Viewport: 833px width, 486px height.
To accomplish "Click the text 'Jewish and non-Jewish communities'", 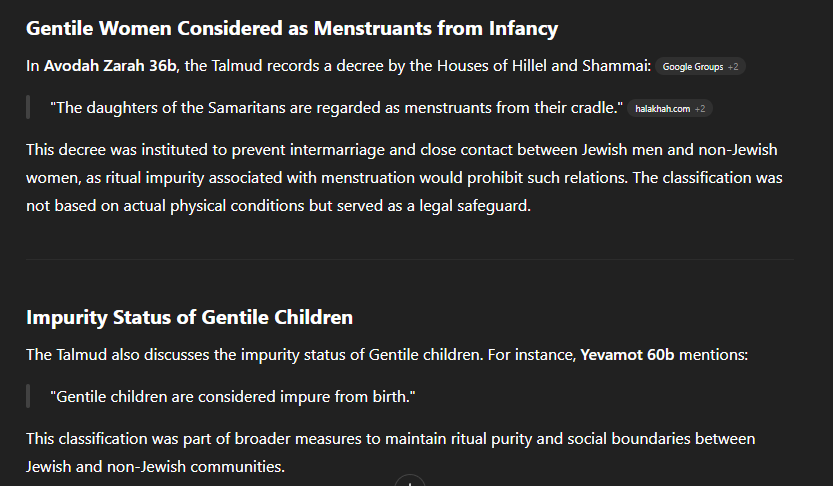I will pyautogui.click(x=155, y=467).
